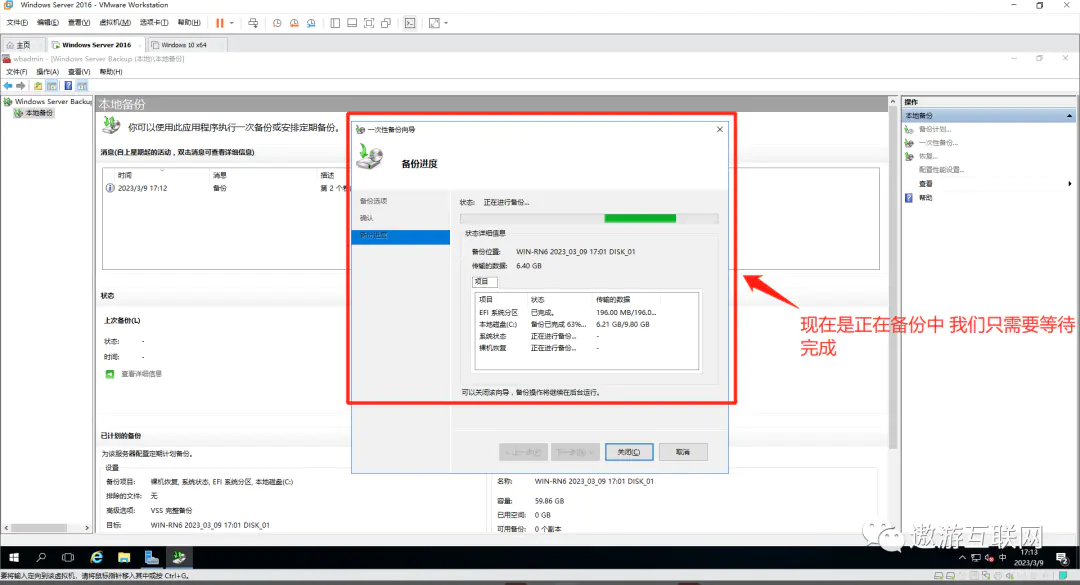1080x585 pixels.
Task: Open wbadmin 帮助(H) menu
Action: [111, 72]
